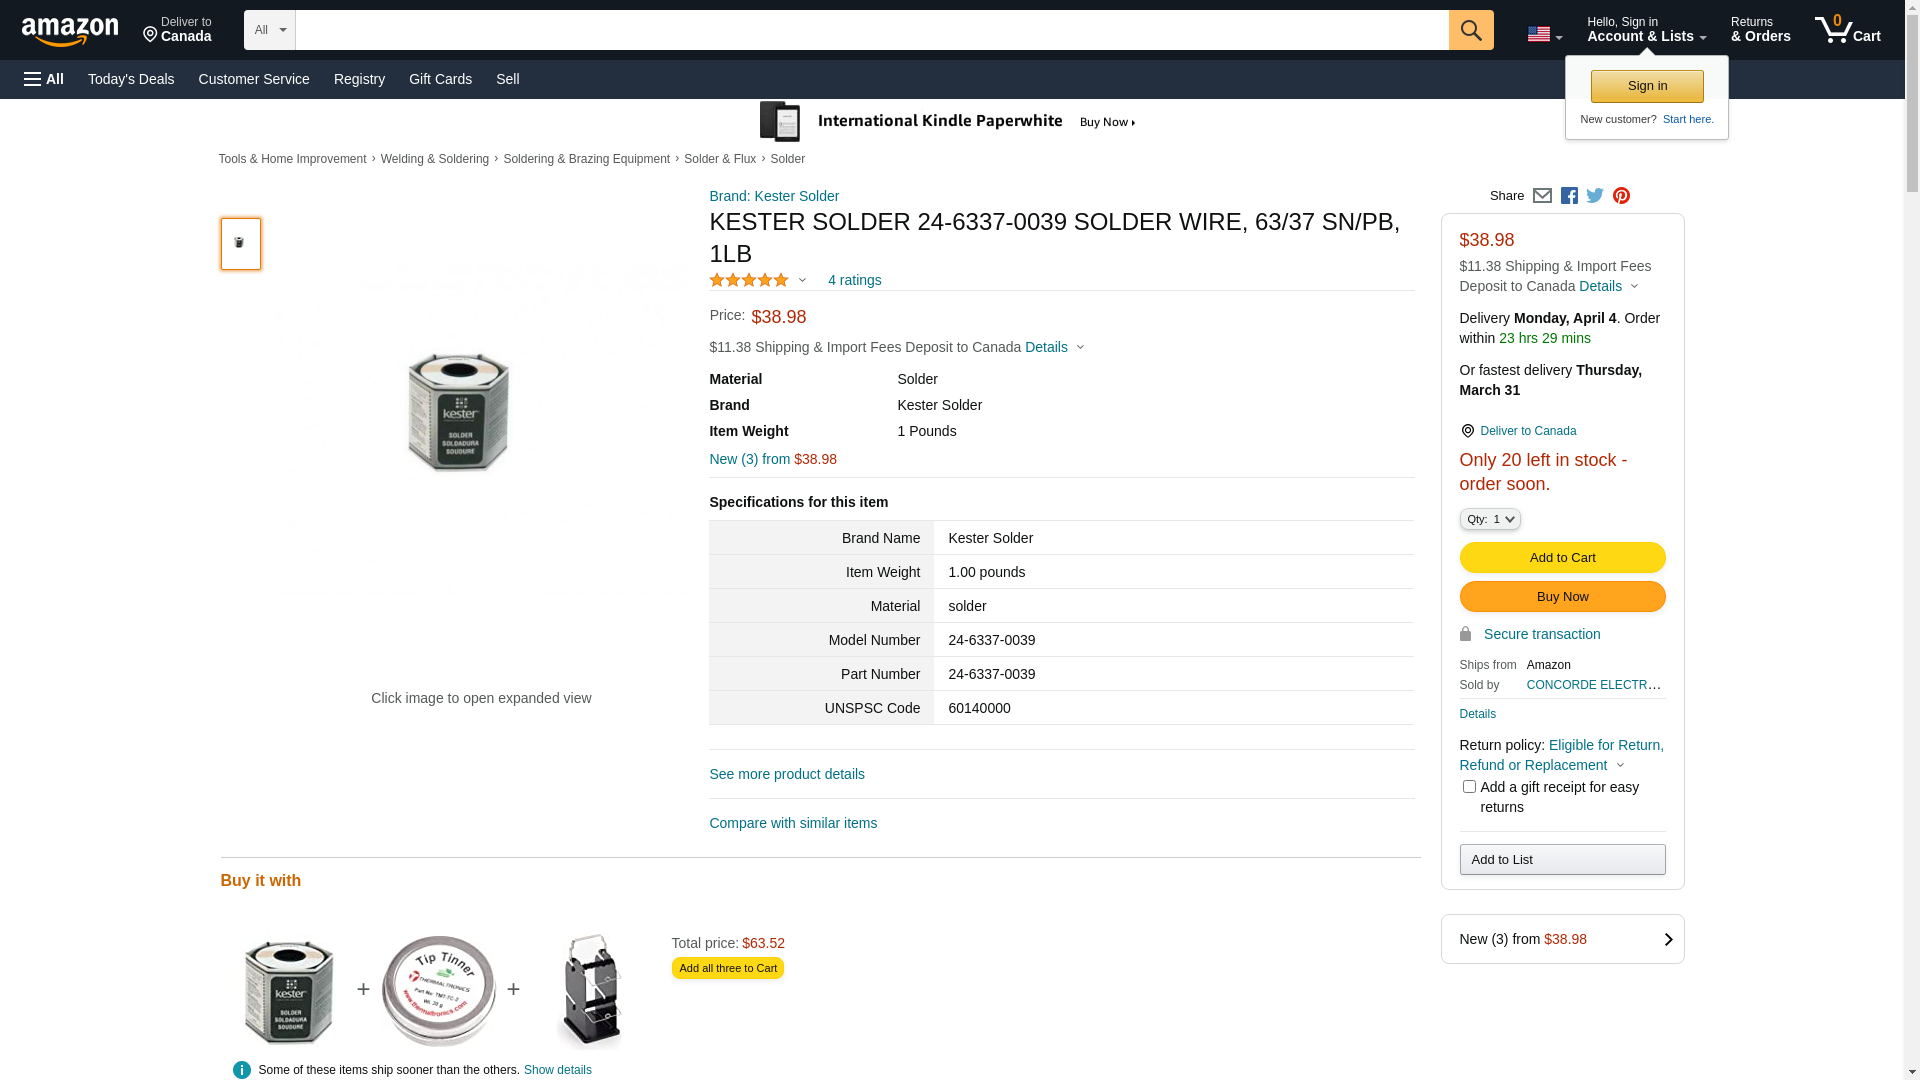Open the All hamburger menu

click(x=44, y=79)
